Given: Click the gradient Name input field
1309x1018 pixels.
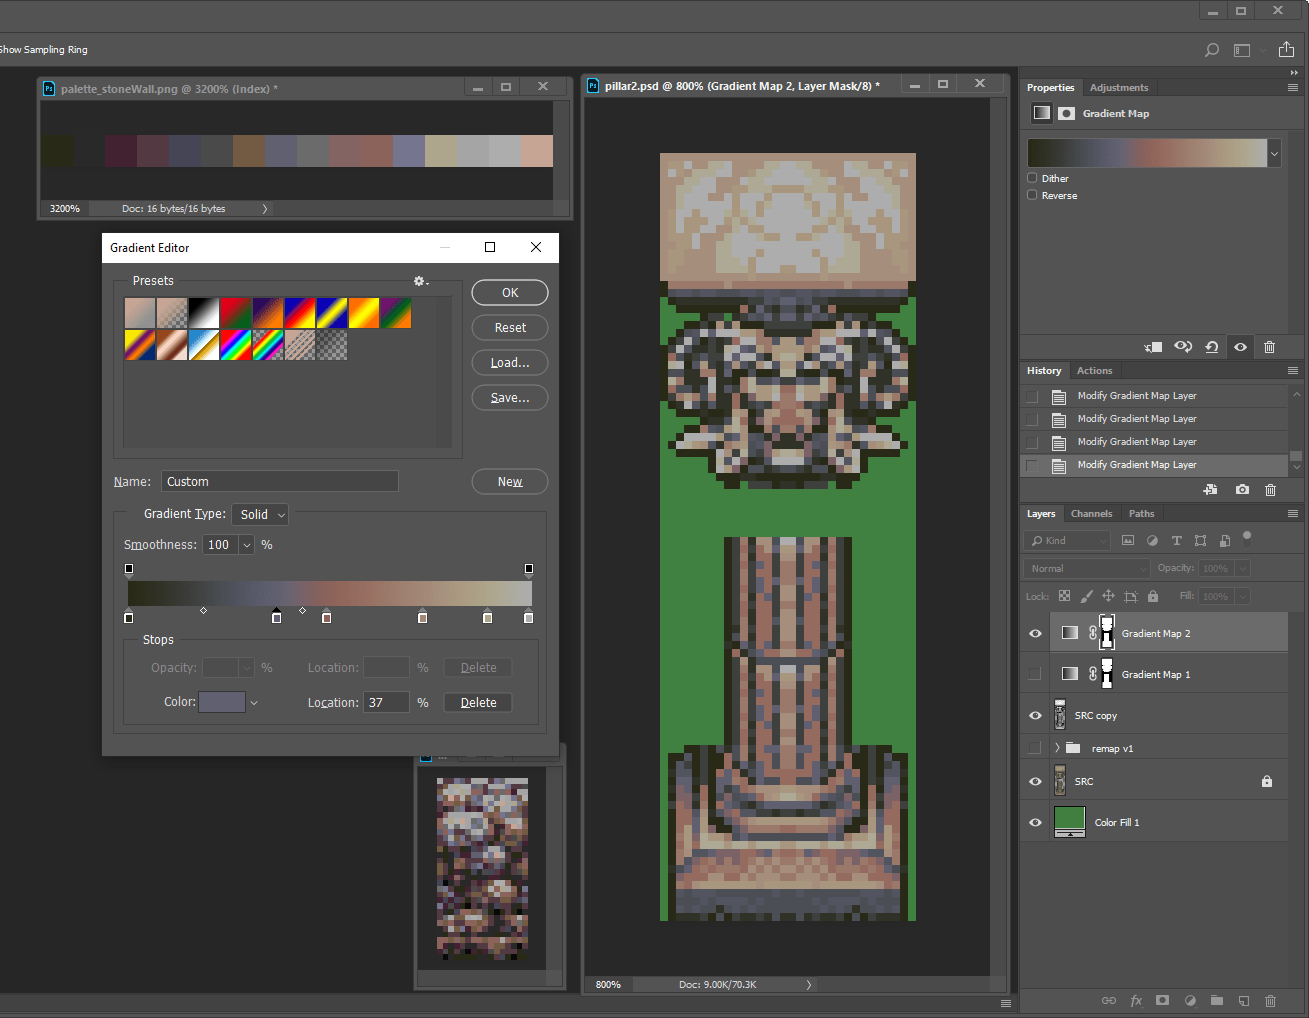Looking at the screenshot, I should [279, 482].
